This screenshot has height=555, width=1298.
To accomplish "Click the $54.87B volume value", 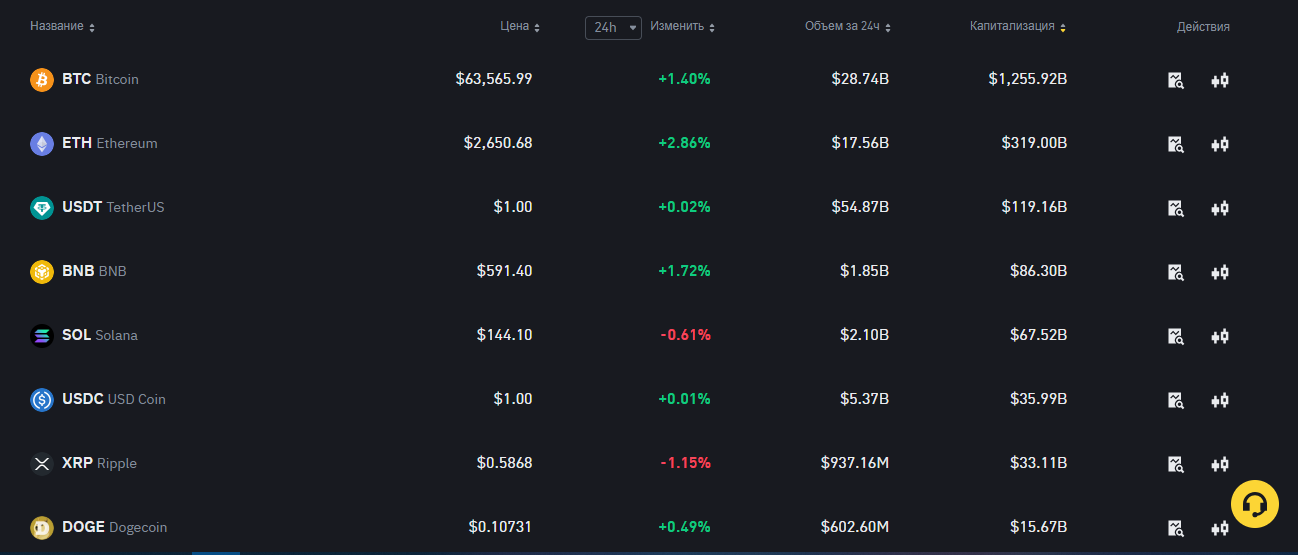I will (x=860, y=207).
